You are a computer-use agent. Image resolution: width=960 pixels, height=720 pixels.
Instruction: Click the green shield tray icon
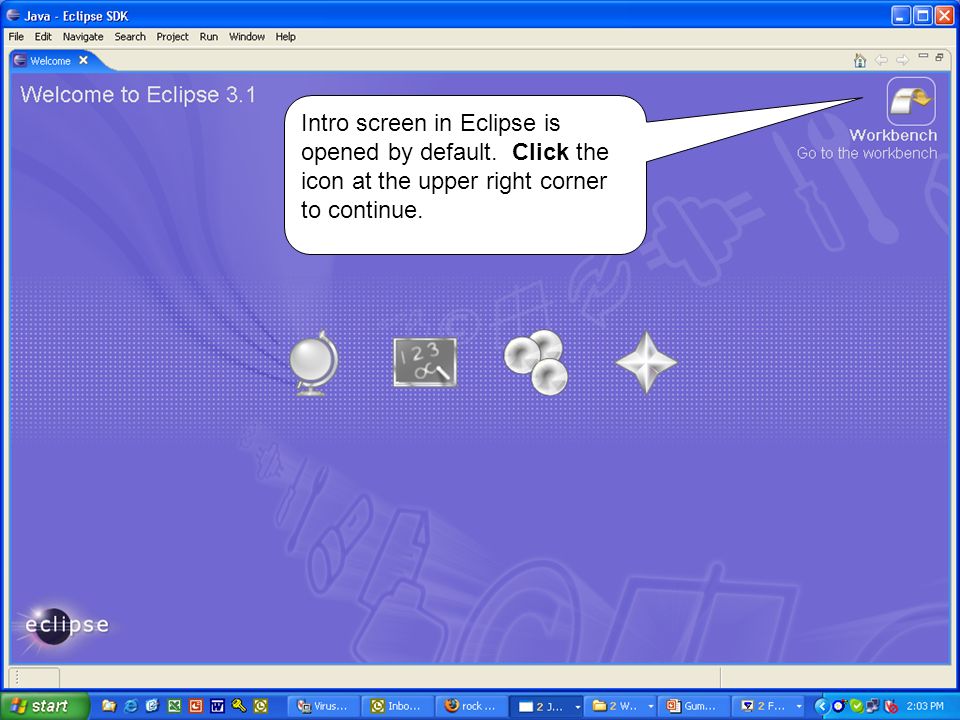tap(856, 706)
